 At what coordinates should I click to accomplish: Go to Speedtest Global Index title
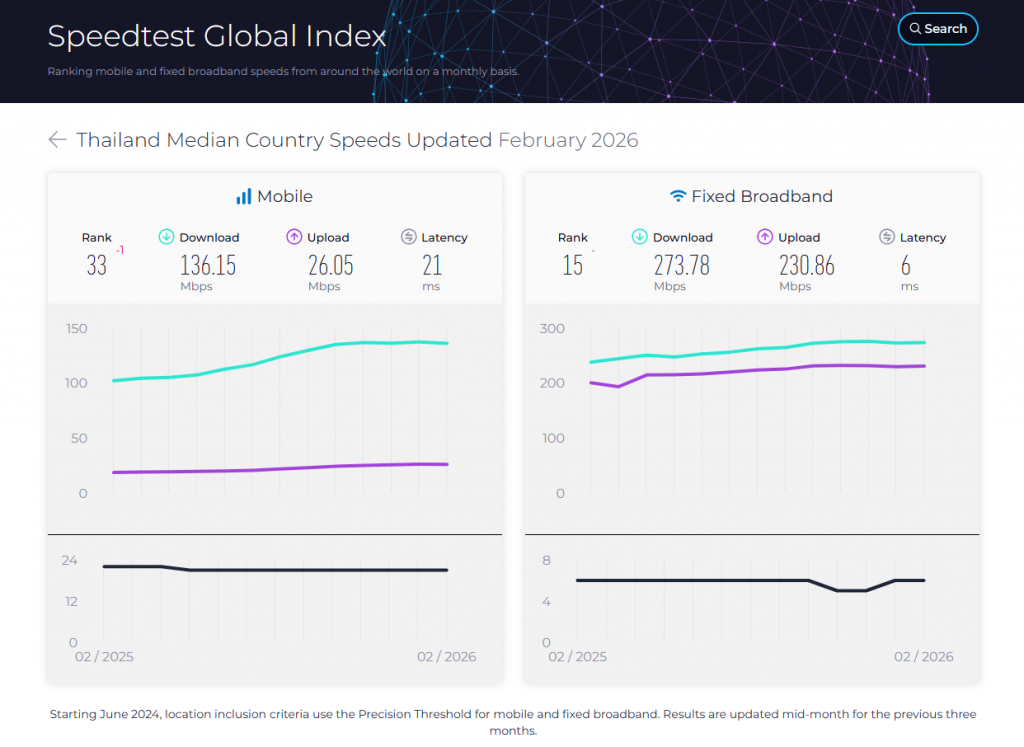pyautogui.click(x=217, y=37)
